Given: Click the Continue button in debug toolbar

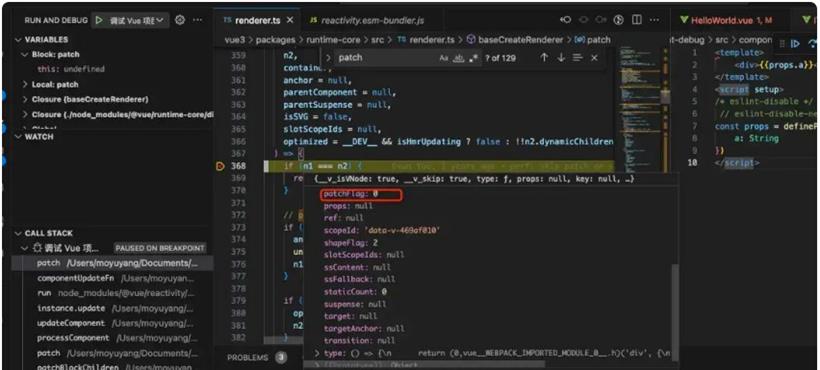Looking at the screenshot, I should 795,44.
